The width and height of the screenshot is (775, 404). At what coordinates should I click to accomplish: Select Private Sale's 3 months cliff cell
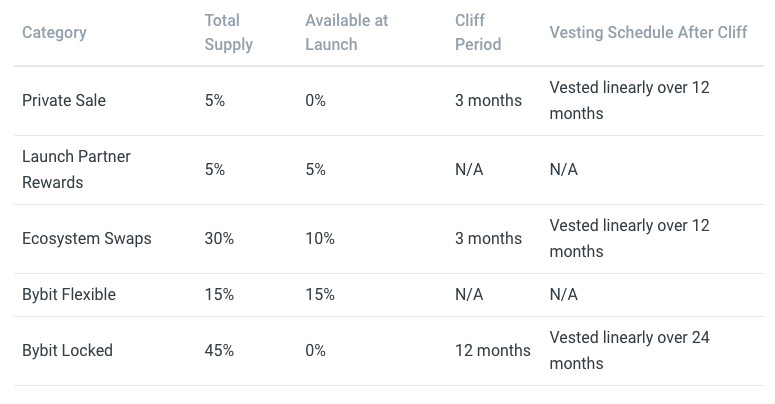point(488,100)
